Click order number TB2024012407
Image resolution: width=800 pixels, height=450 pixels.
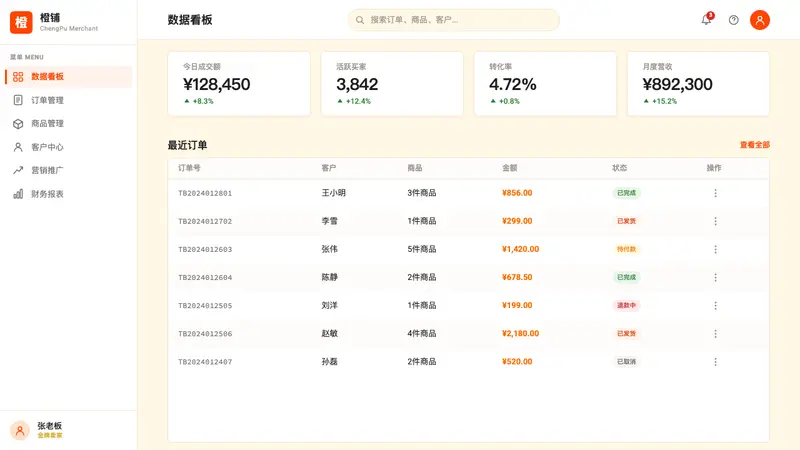[x=205, y=362]
